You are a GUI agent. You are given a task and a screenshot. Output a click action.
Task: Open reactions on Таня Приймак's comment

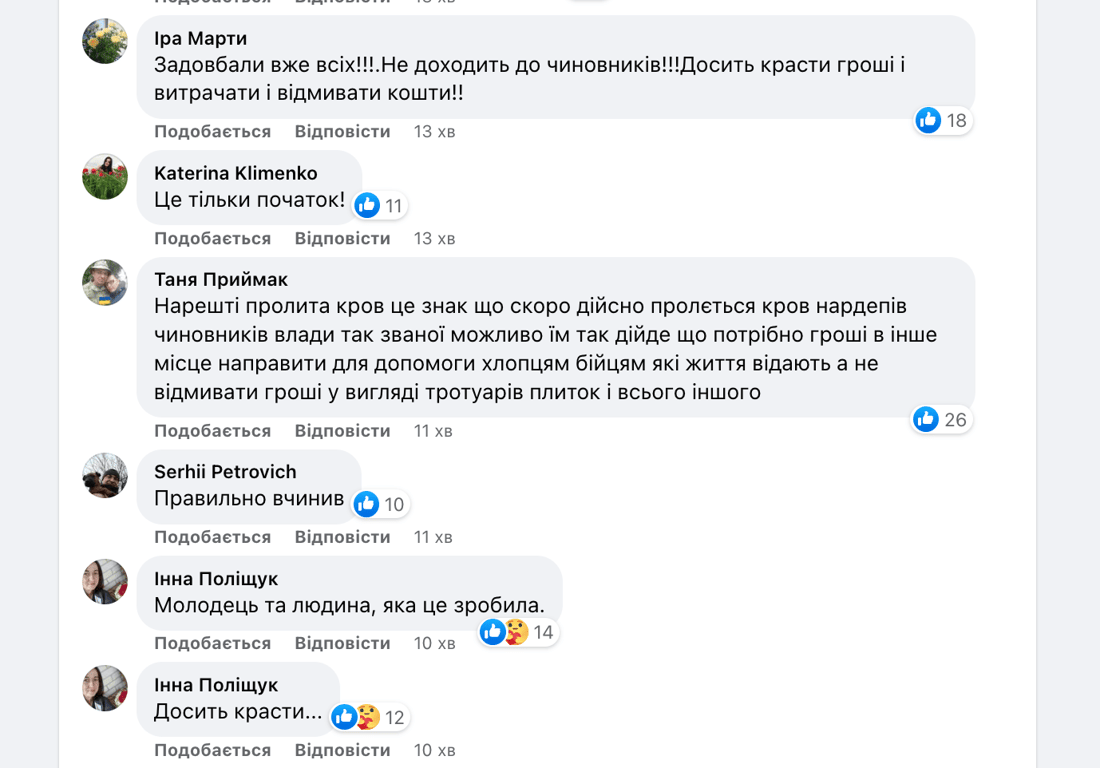click(941, 420)
